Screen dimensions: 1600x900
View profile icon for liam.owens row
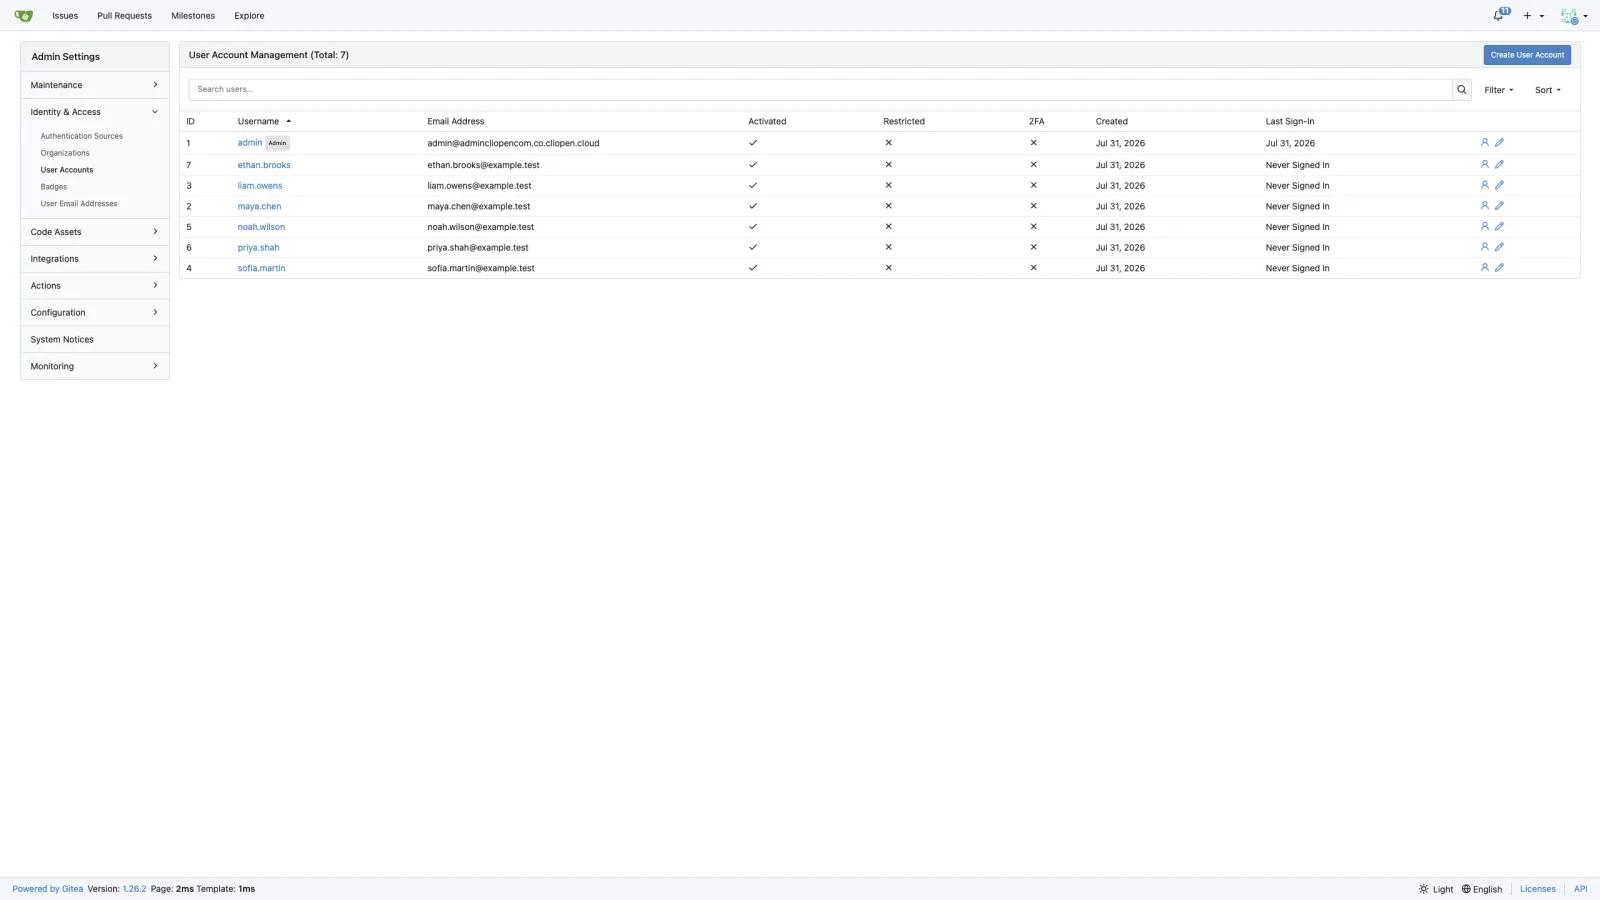(x=1485, y=185)
